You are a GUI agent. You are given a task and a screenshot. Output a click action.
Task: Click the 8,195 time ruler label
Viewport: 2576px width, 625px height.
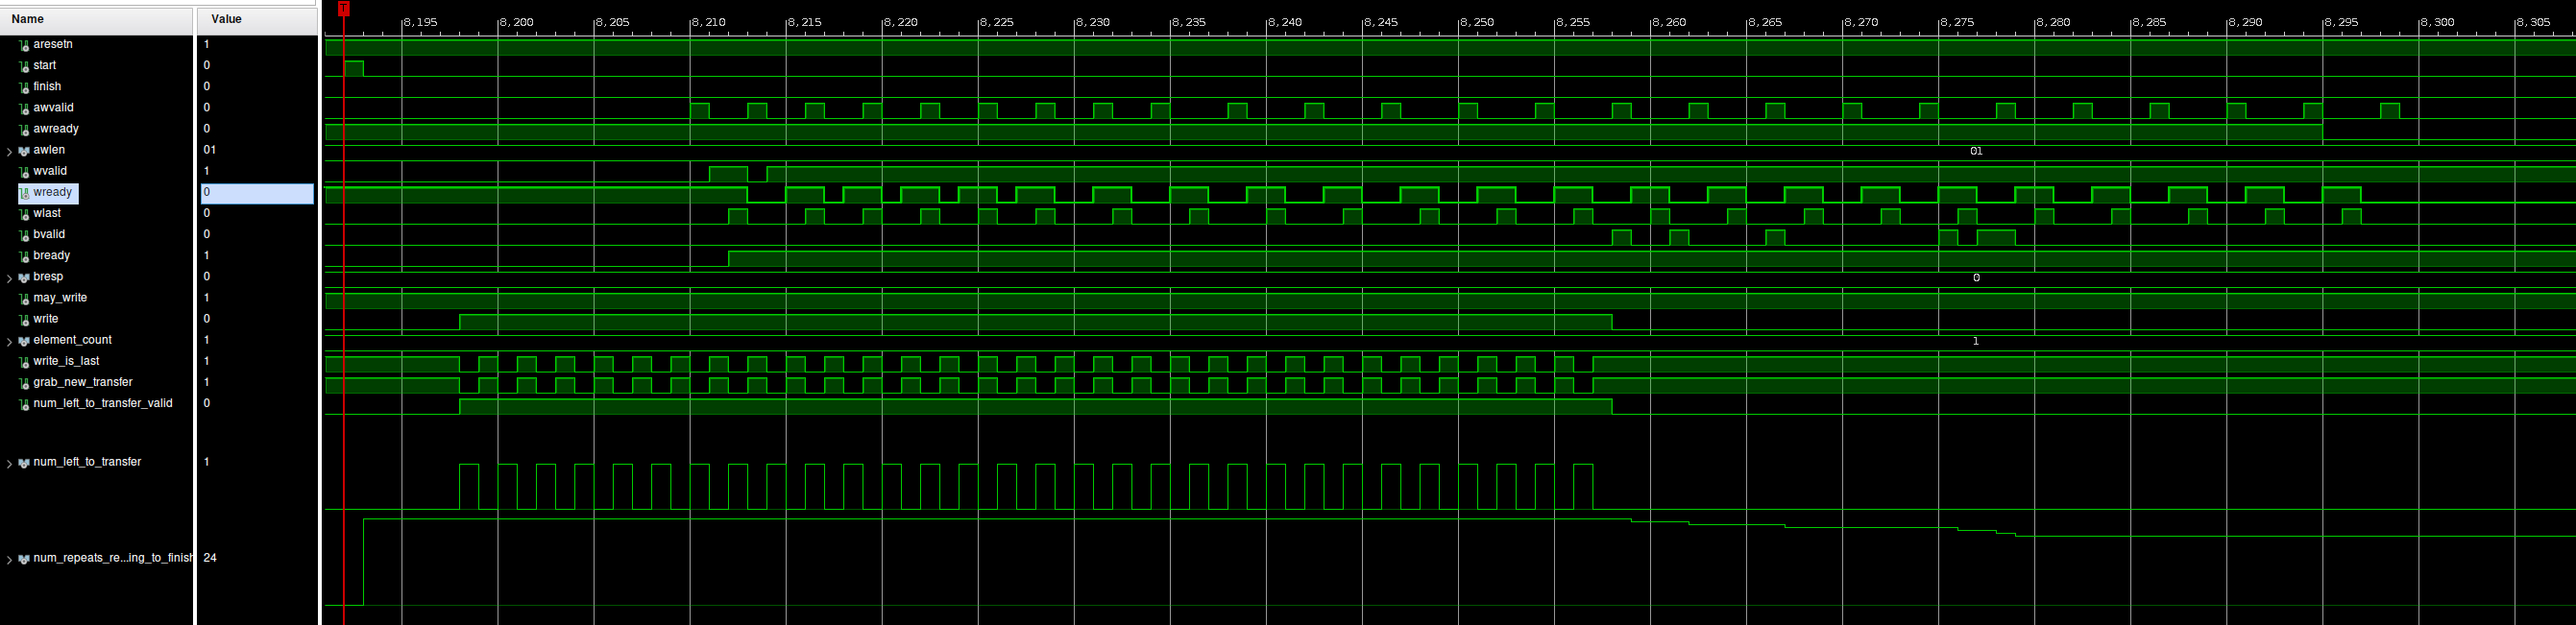[x=420, y=22]
